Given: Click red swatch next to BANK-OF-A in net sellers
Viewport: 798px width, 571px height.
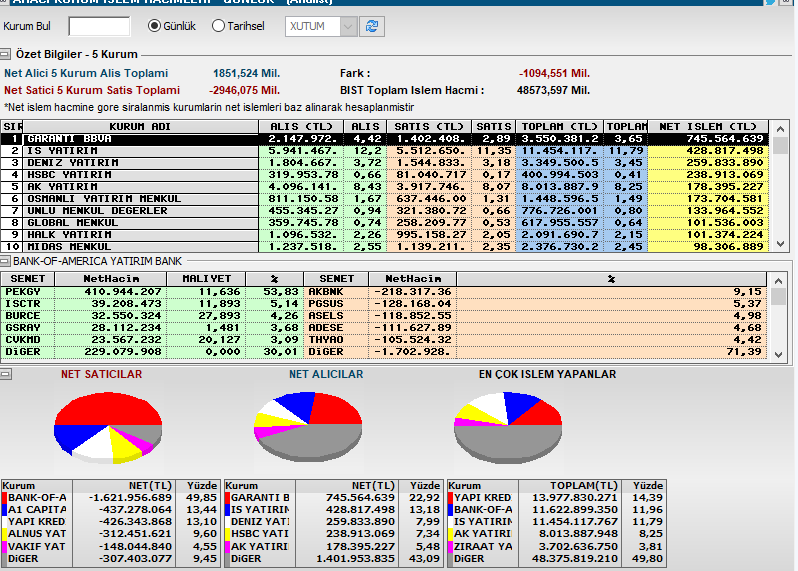Looking at the screenshot, I should point(5,498).
